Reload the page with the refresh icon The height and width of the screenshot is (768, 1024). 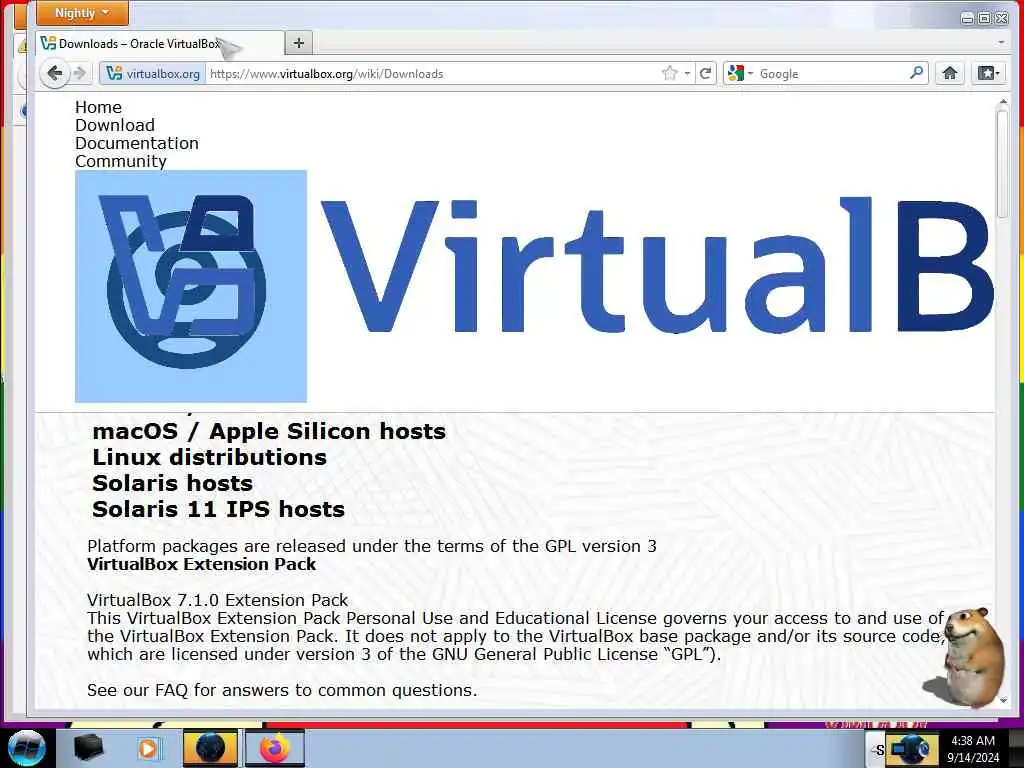pos(705,73)
